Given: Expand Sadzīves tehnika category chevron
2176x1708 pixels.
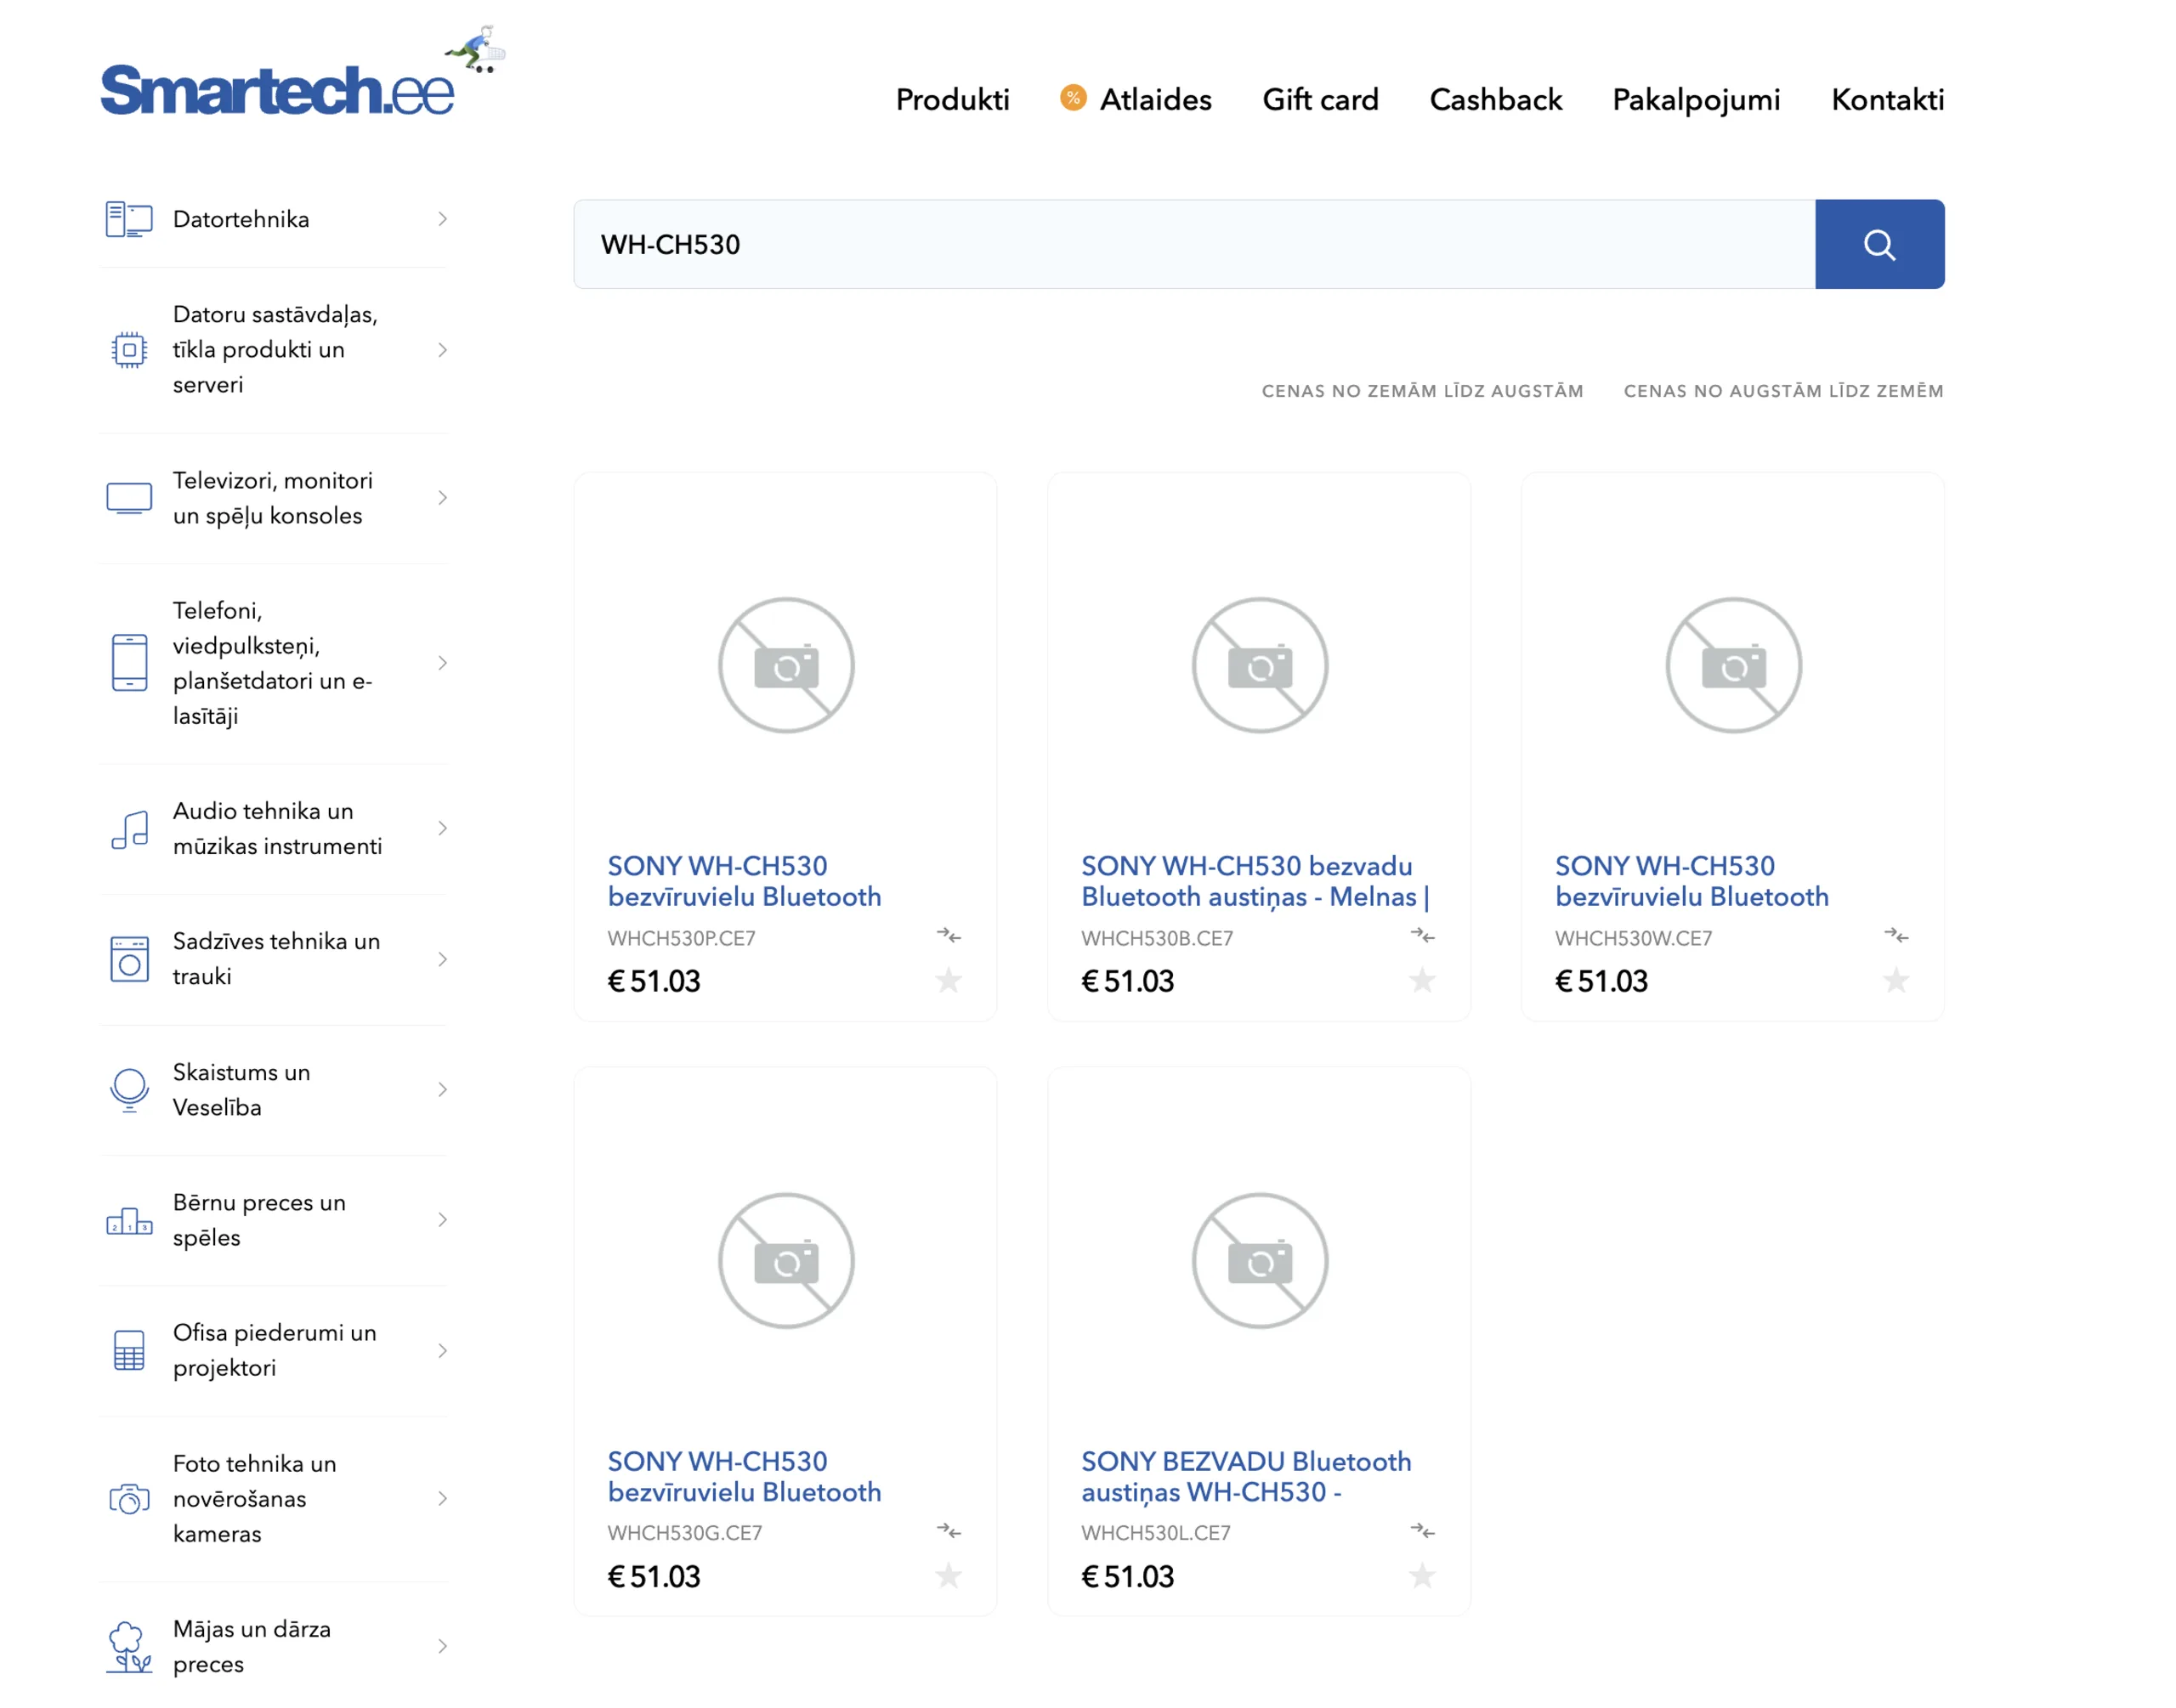Looking at the screenshot, I should click(x=442, y=959).
